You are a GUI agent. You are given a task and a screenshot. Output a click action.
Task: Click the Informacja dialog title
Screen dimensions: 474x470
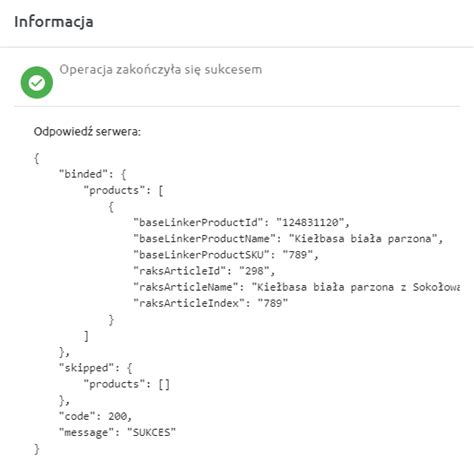(x=54, y=22)
